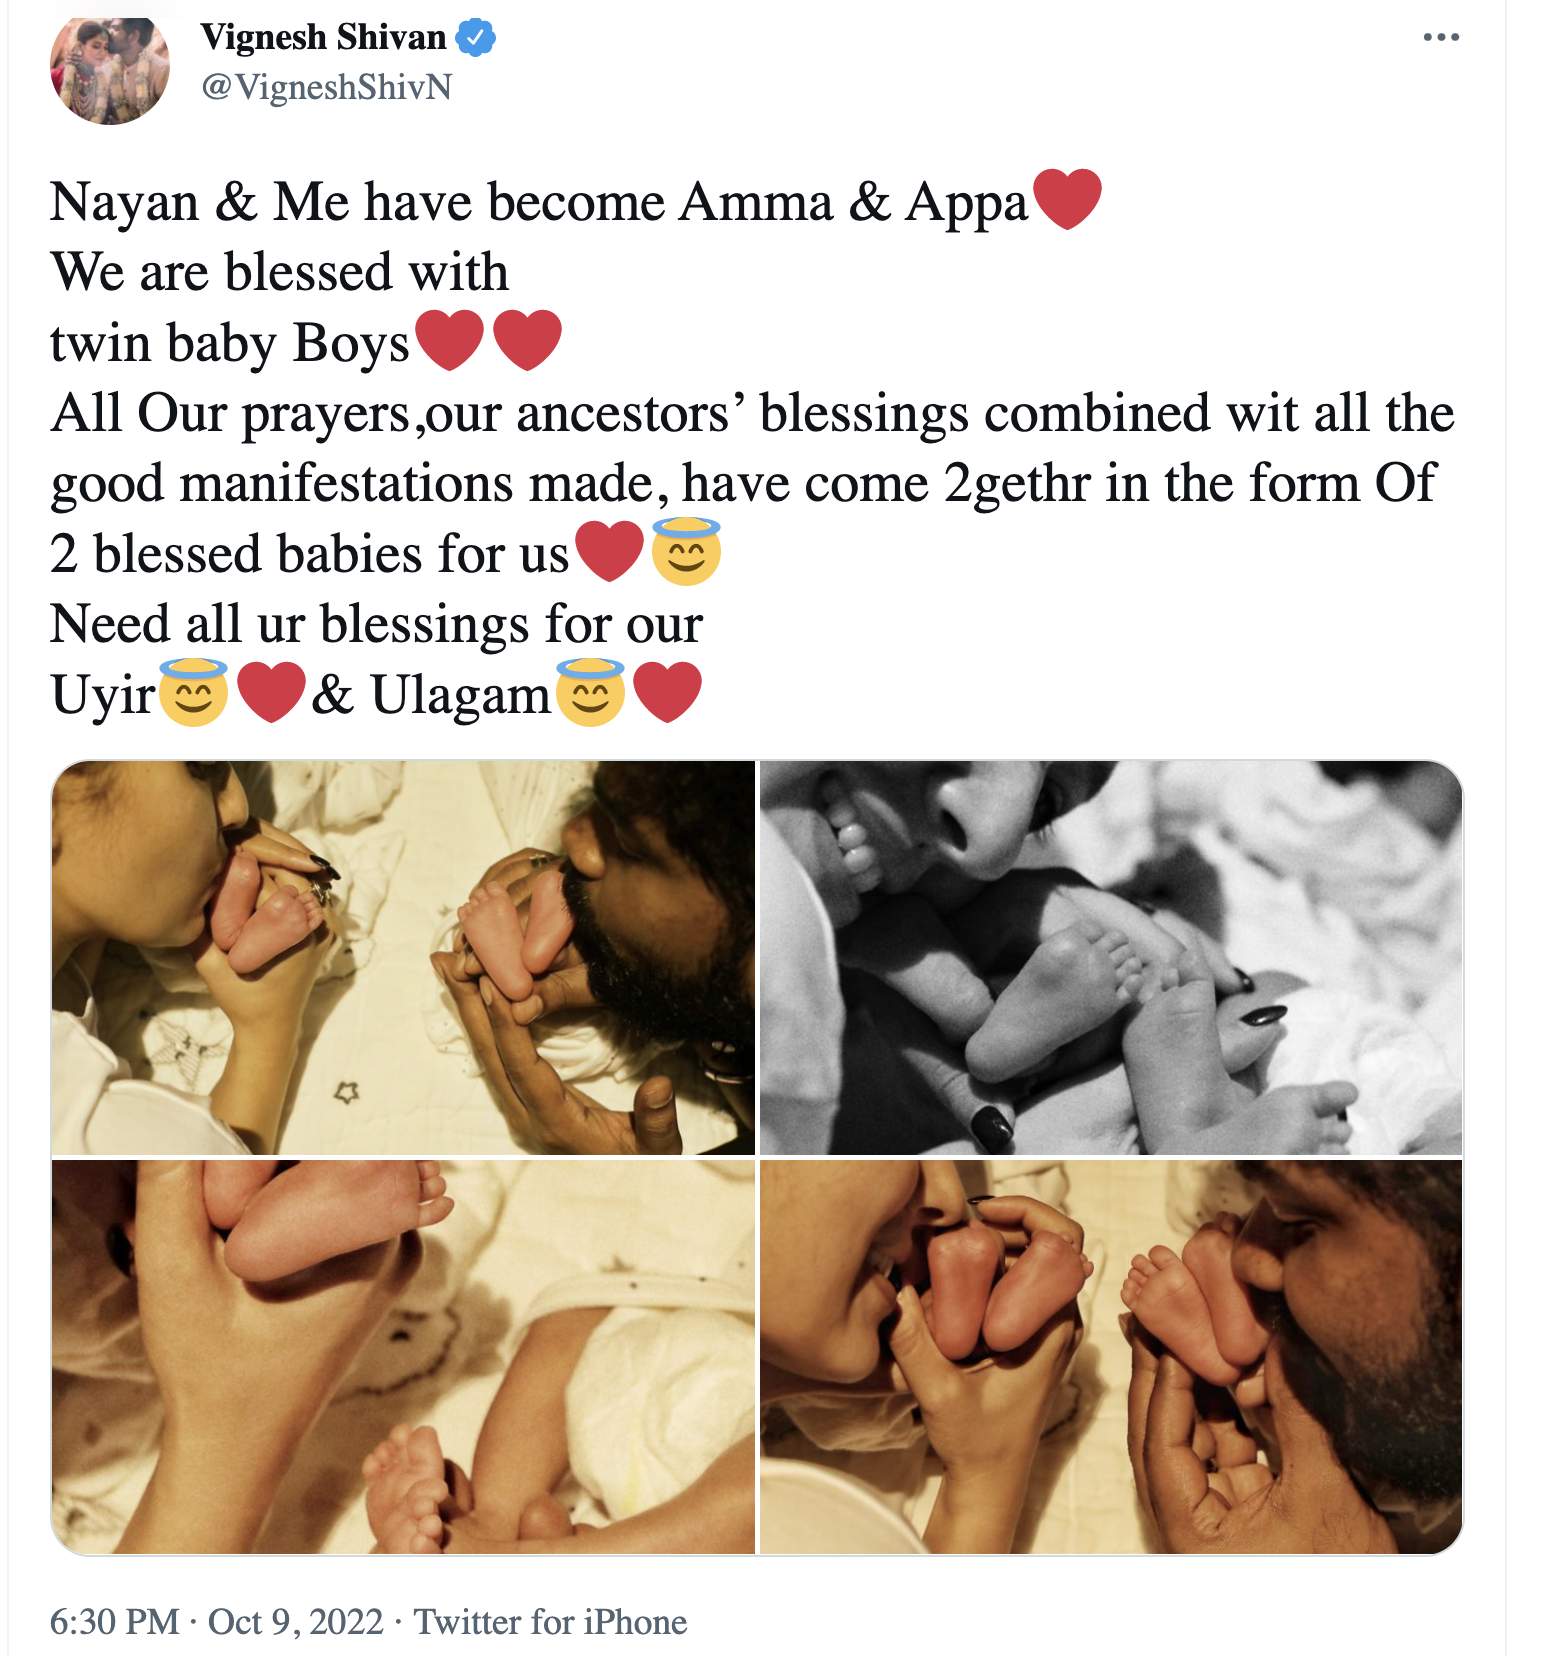Open the three-dot more options menu

point(1441,37)
